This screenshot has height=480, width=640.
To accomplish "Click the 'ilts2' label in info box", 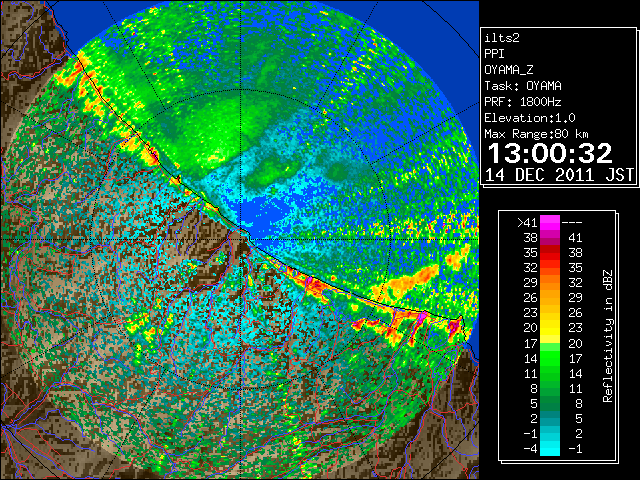I will coord(502,38).
